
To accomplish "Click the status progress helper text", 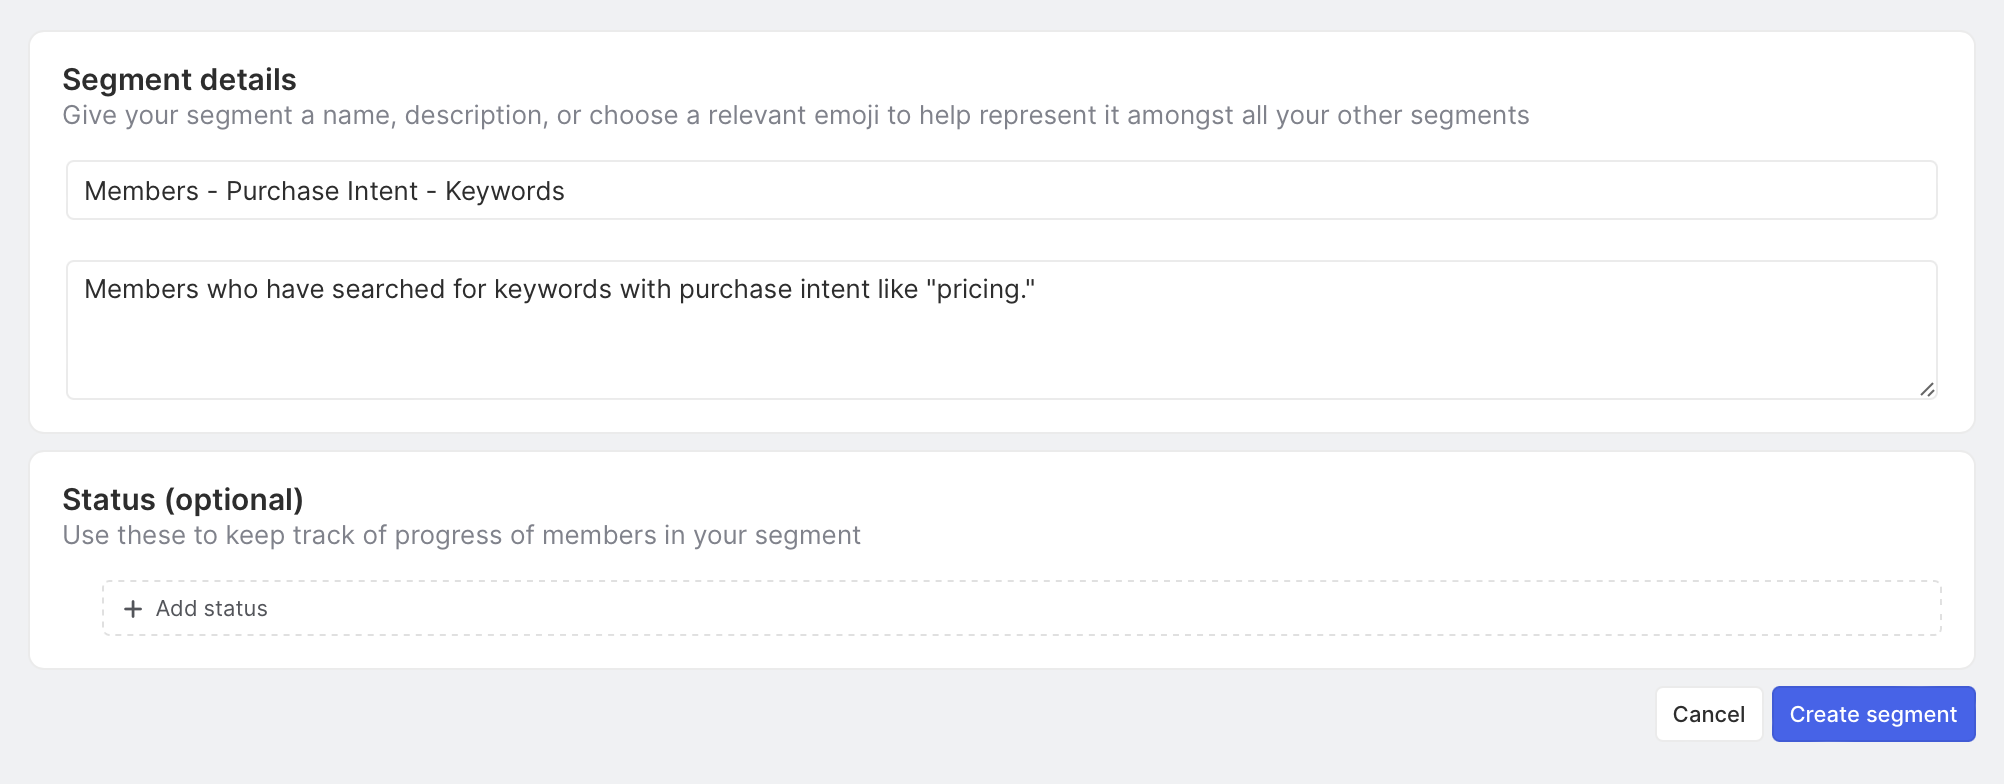I will point(461,536).
